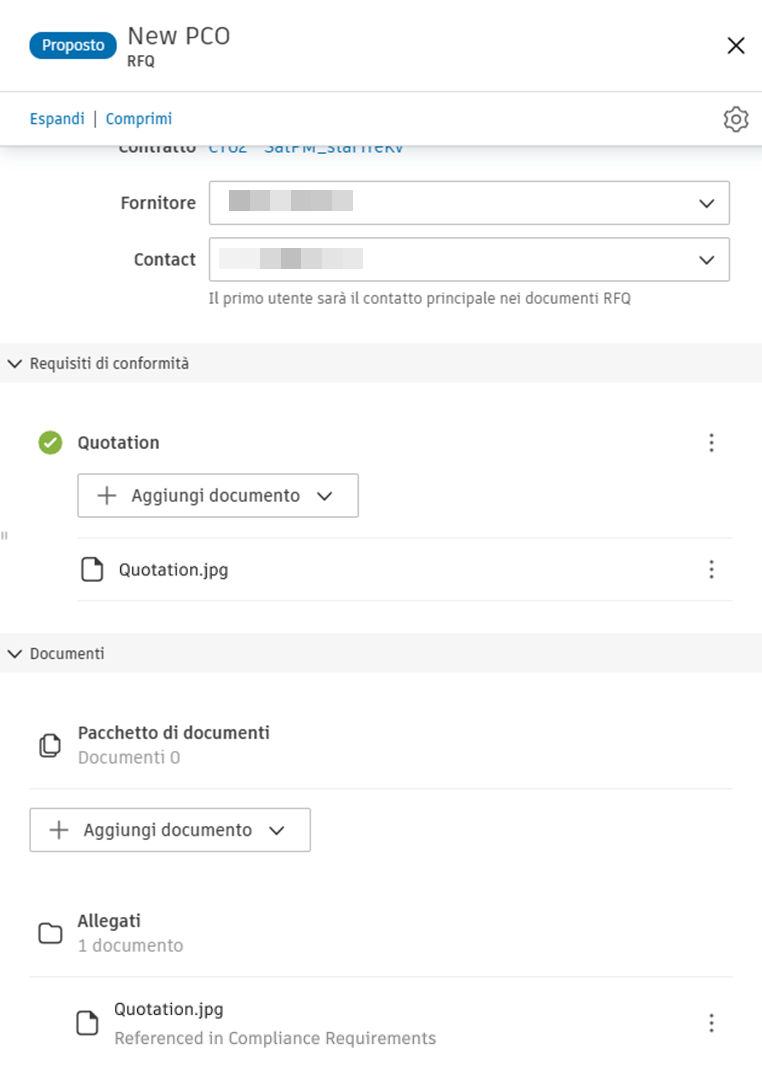Open the kebab menu next to Quotation requirement
The width and height of the screenshot is (762, 1066).
pyautogui.click(x=711, y=443)
